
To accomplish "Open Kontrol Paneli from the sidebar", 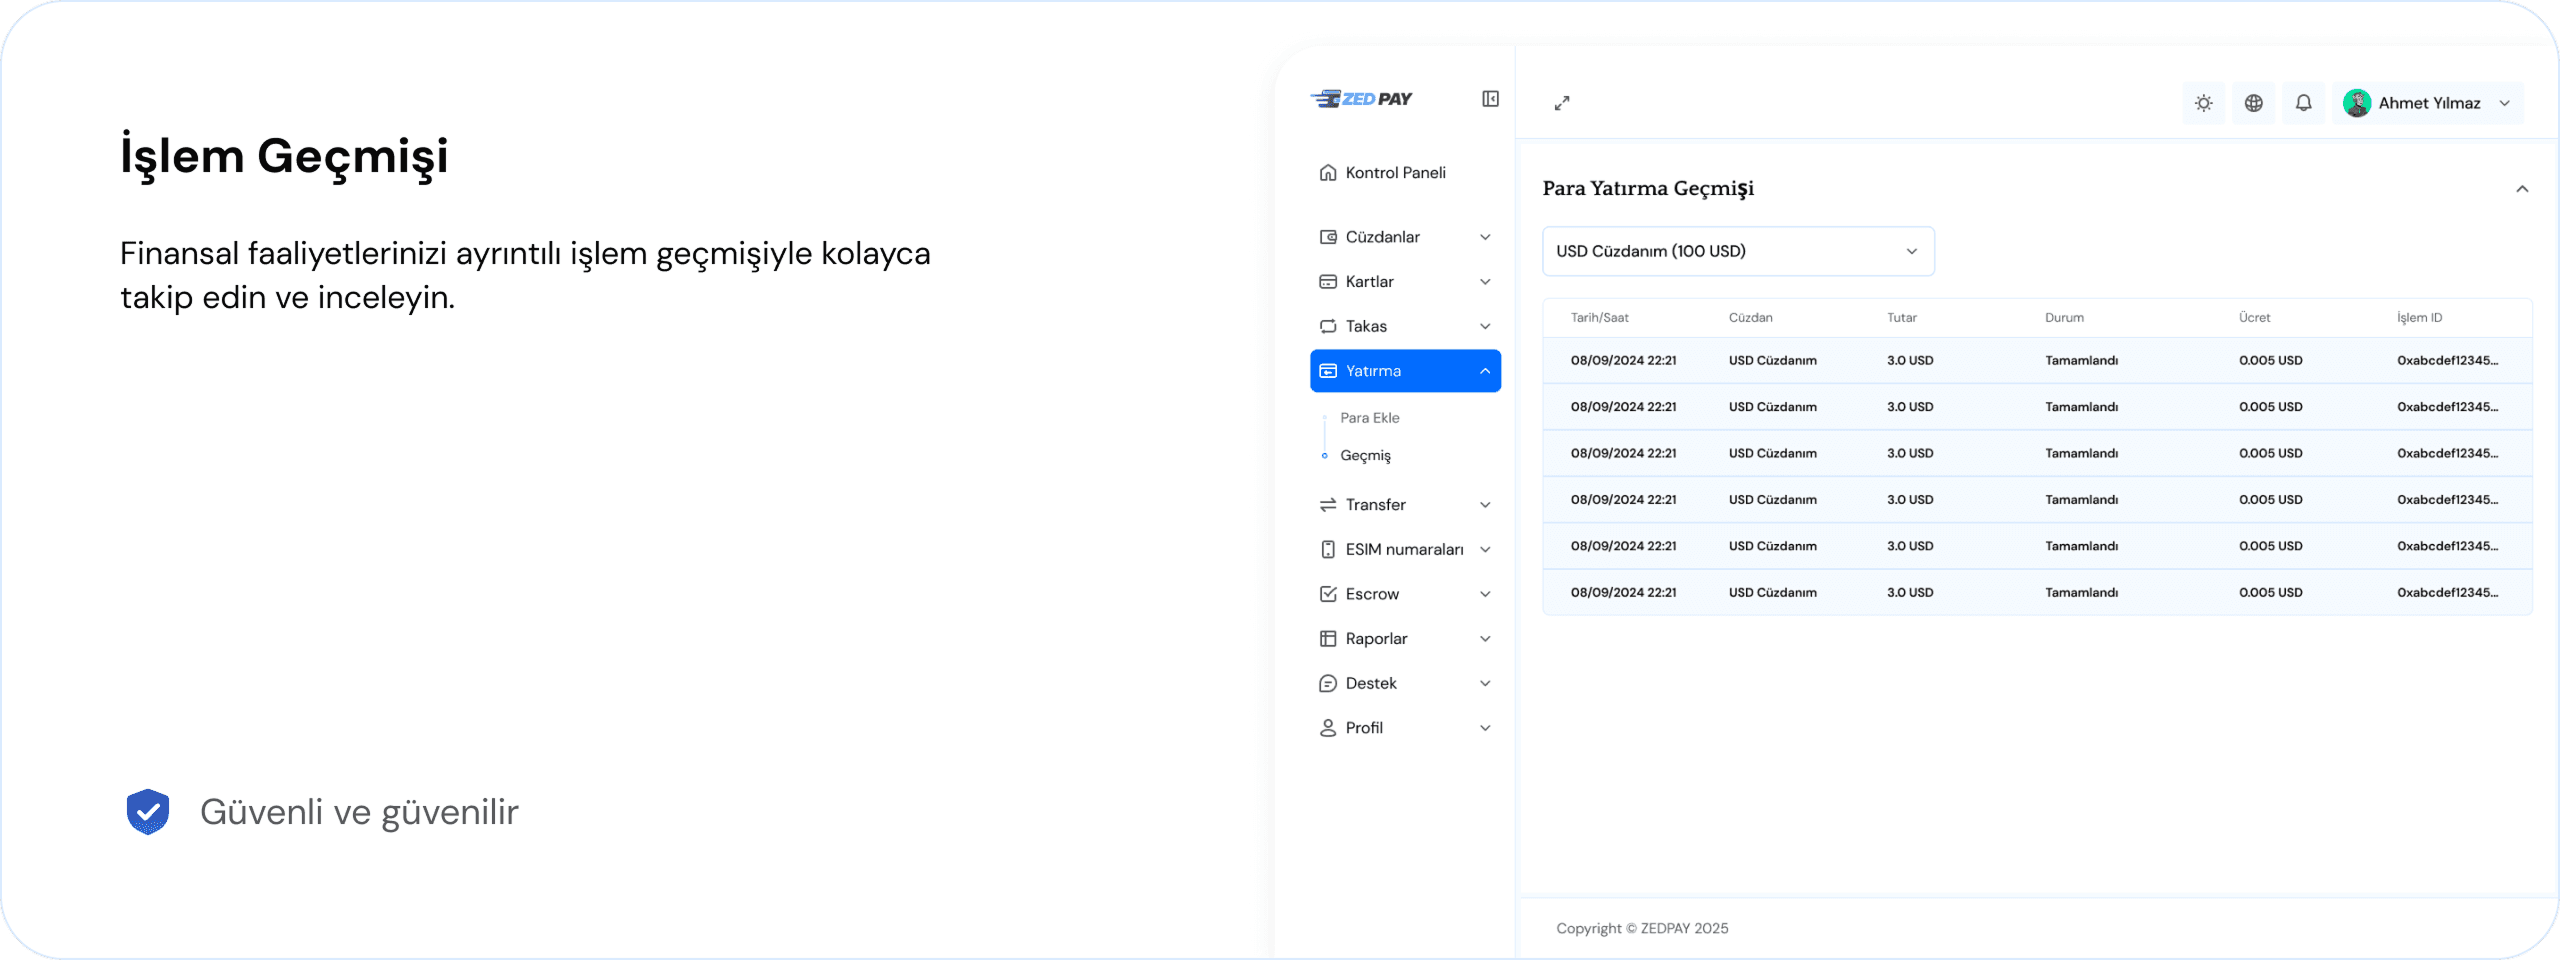I will (1394, 173).
